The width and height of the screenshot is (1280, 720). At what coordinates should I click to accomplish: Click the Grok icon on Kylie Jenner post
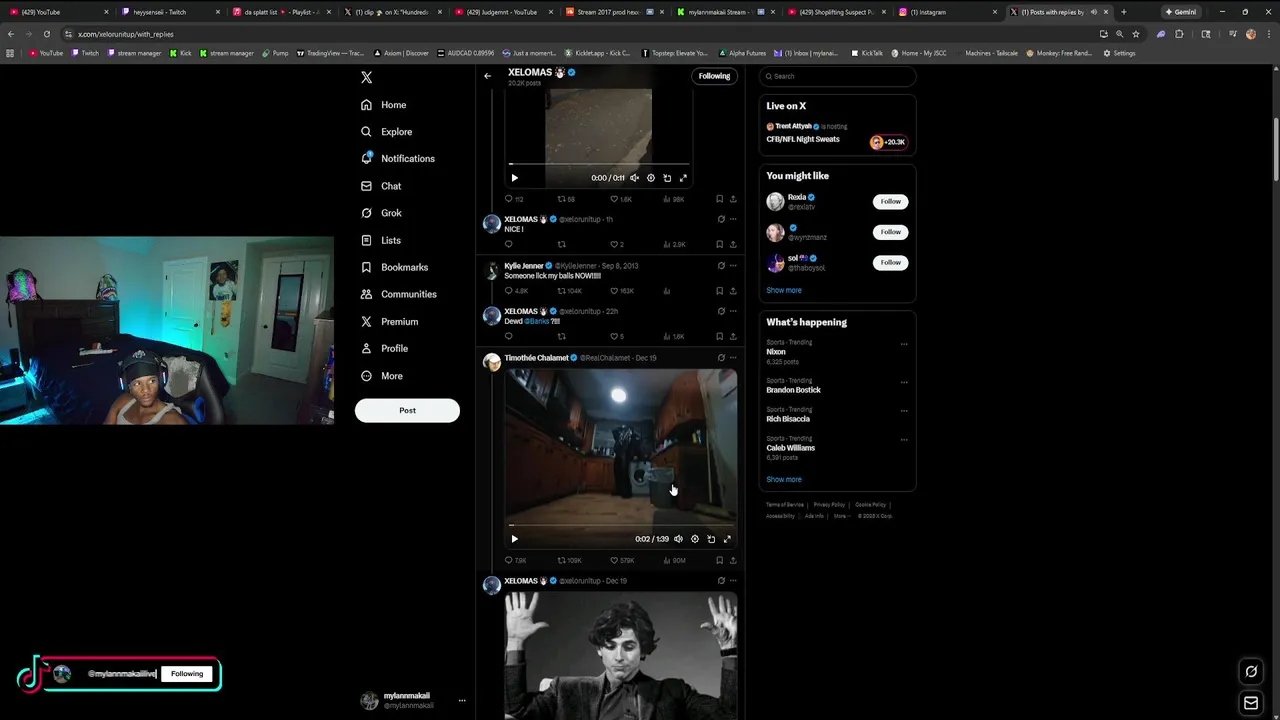click(x=721, y=266)
